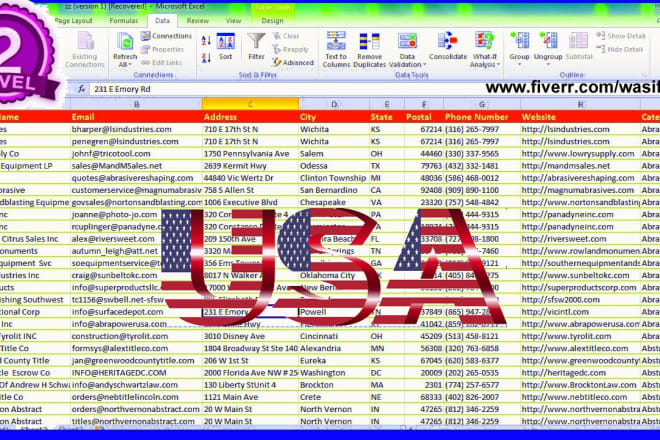The height and width of the screenshot is (440, 660).
Task: Click the Existing Connections icon
Action: pos(85,41)
